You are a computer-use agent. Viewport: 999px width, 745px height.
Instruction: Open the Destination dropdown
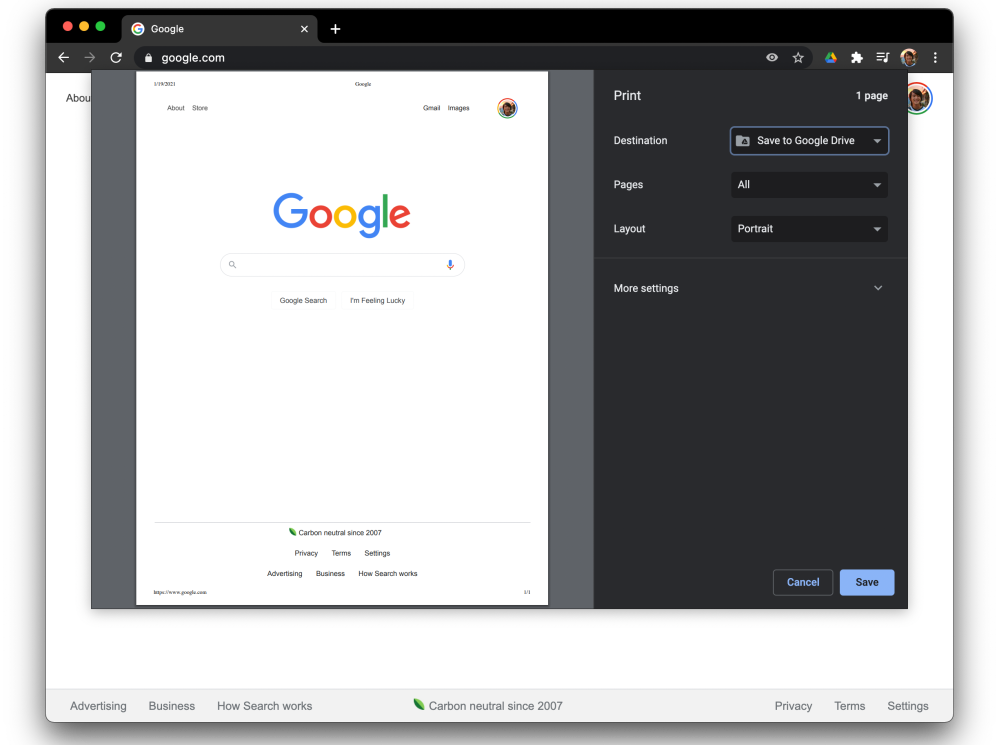point(809,141)
